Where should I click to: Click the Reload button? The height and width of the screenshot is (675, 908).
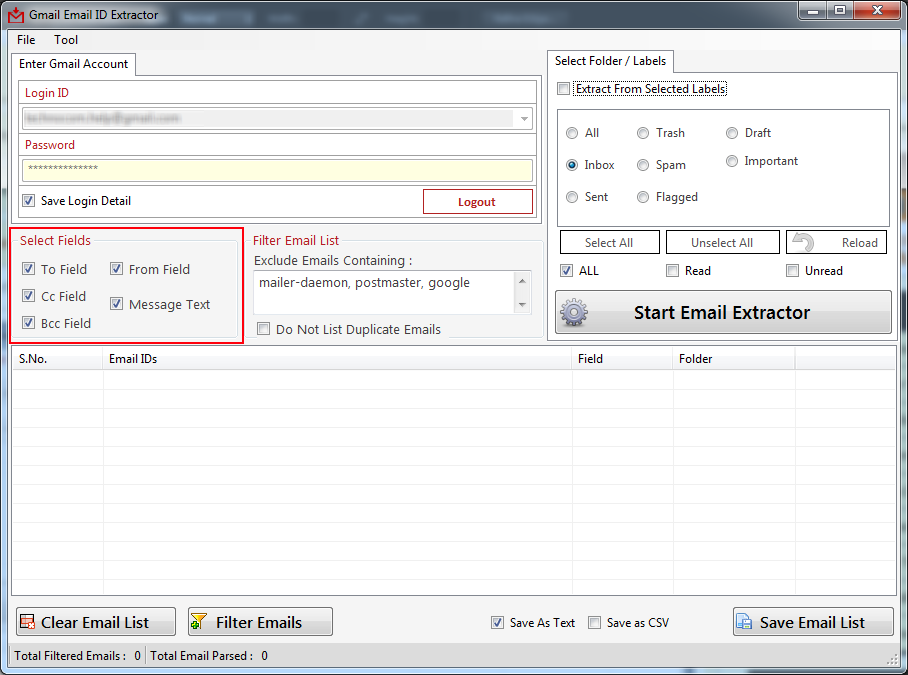point(836,243)
